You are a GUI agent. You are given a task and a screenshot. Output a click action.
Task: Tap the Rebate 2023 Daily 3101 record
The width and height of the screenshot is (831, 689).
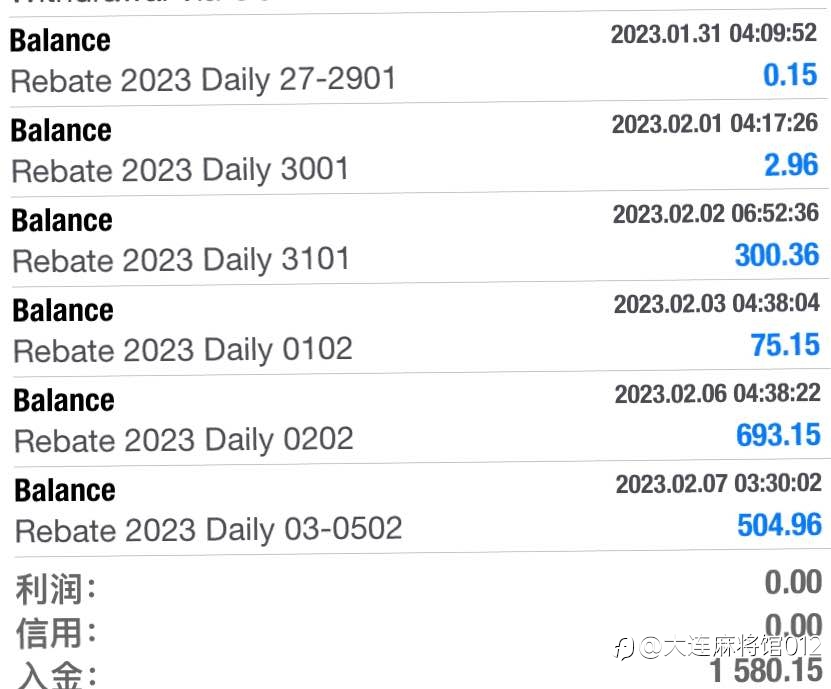419,237
